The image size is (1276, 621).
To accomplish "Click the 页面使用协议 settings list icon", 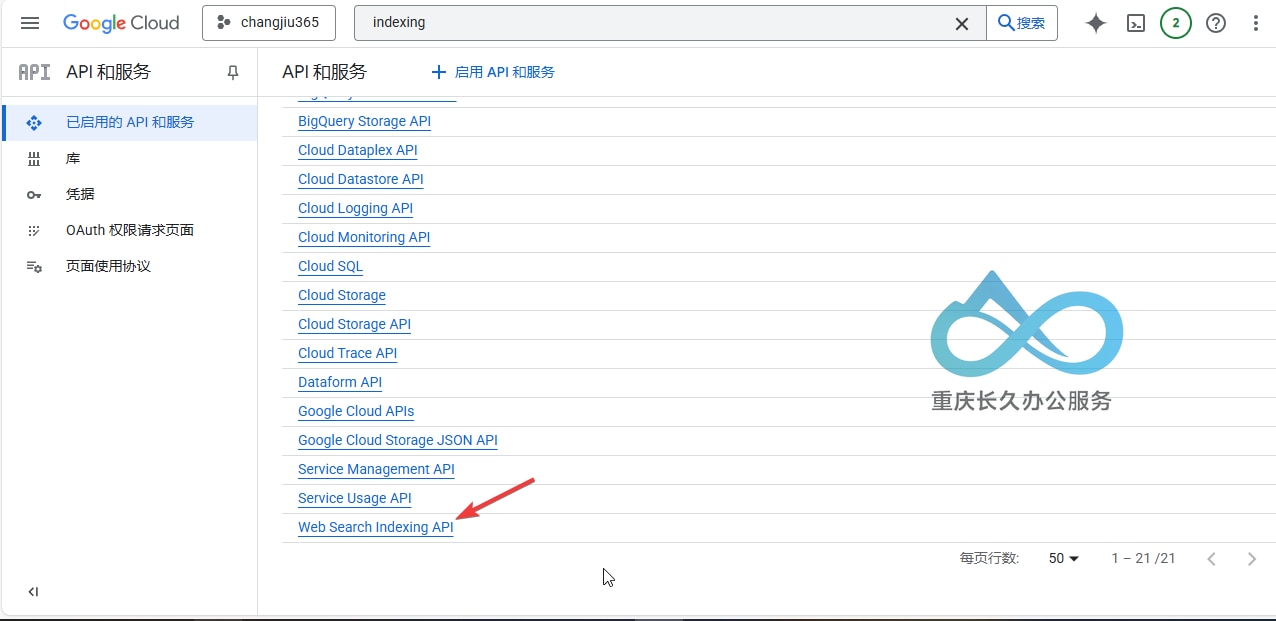I will [34, 266].
